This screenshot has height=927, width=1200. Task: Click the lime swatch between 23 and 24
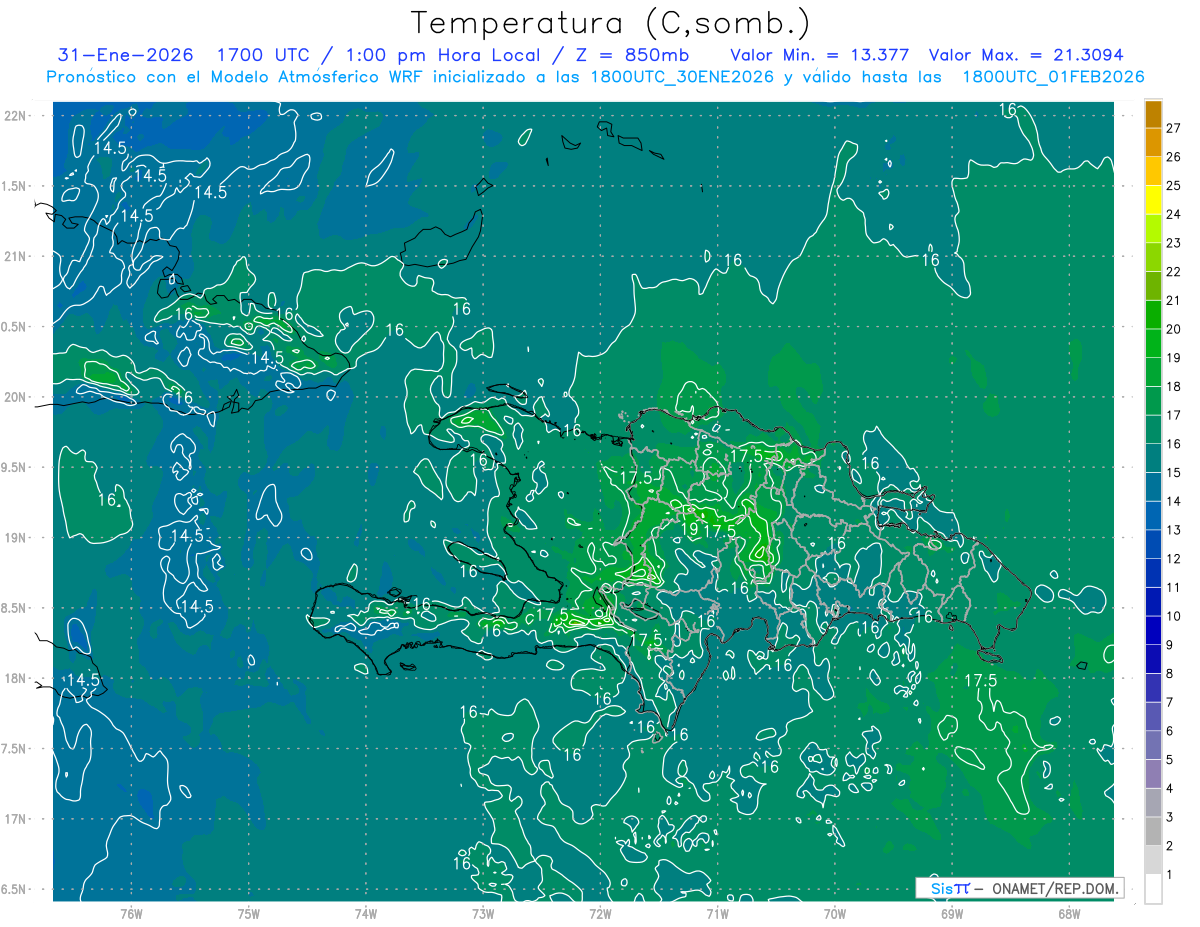(x=1153, y=229)
